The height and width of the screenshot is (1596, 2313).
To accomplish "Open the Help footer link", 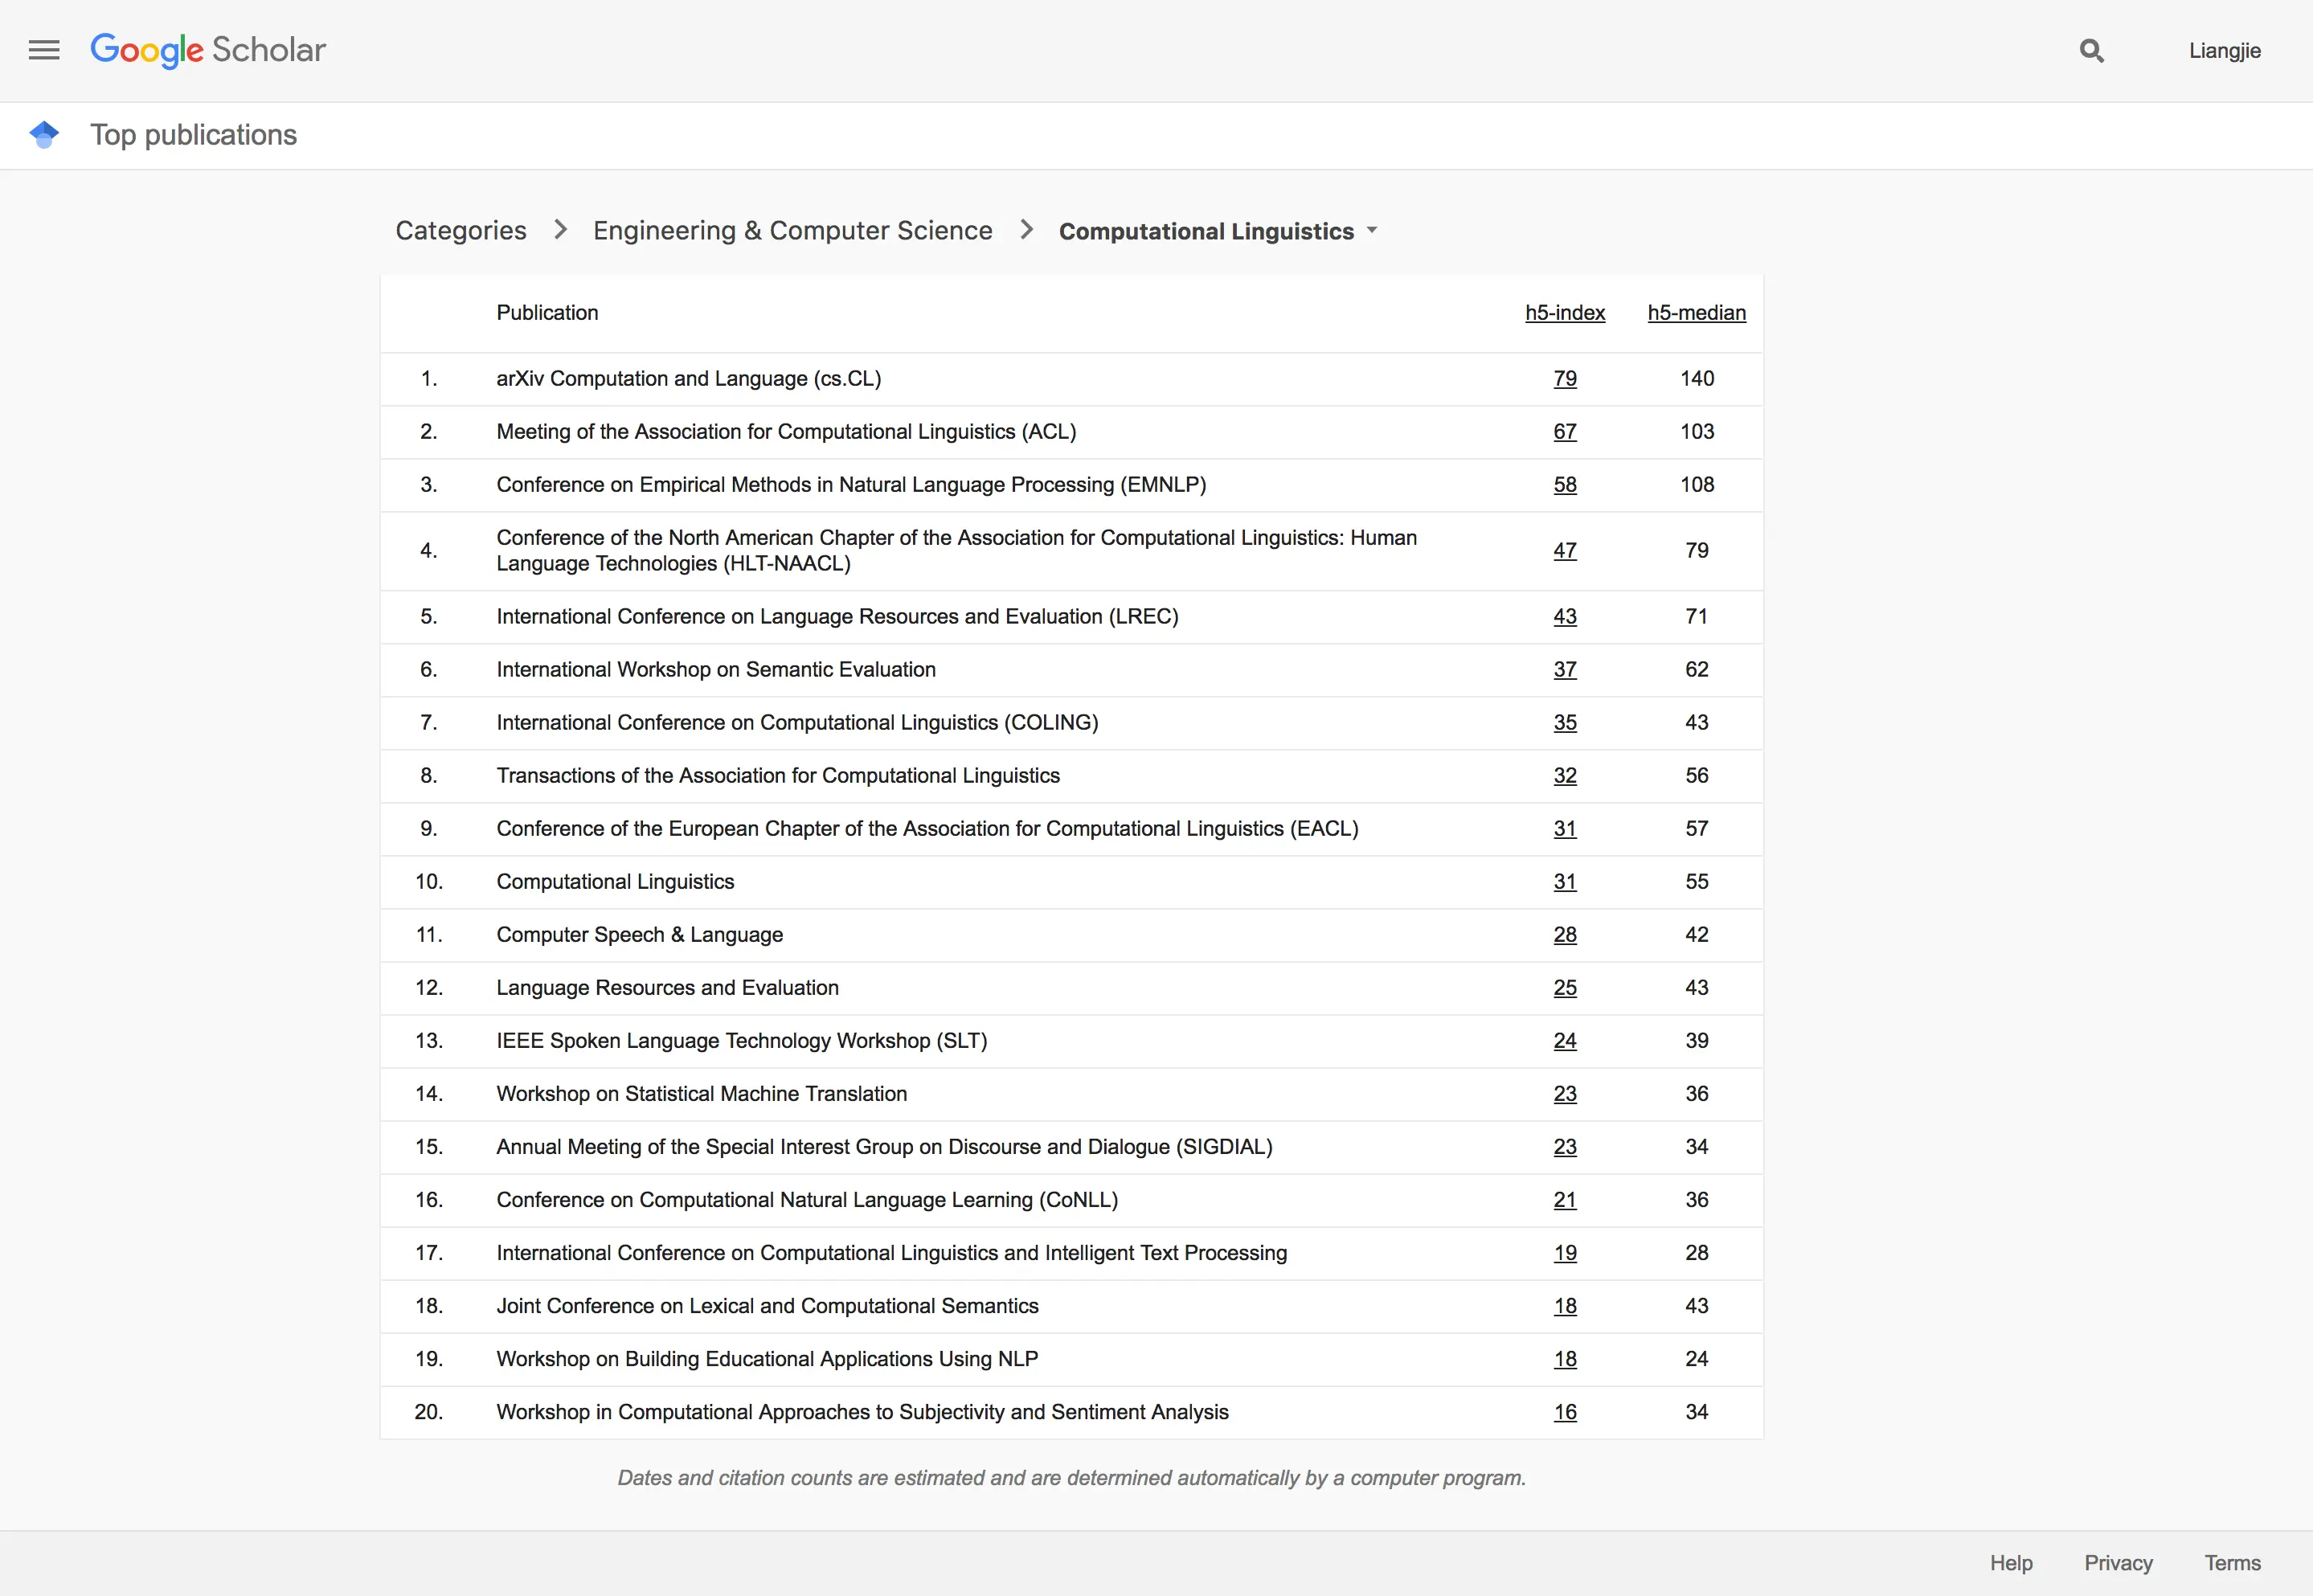I will click(x=2010, y=1563).
